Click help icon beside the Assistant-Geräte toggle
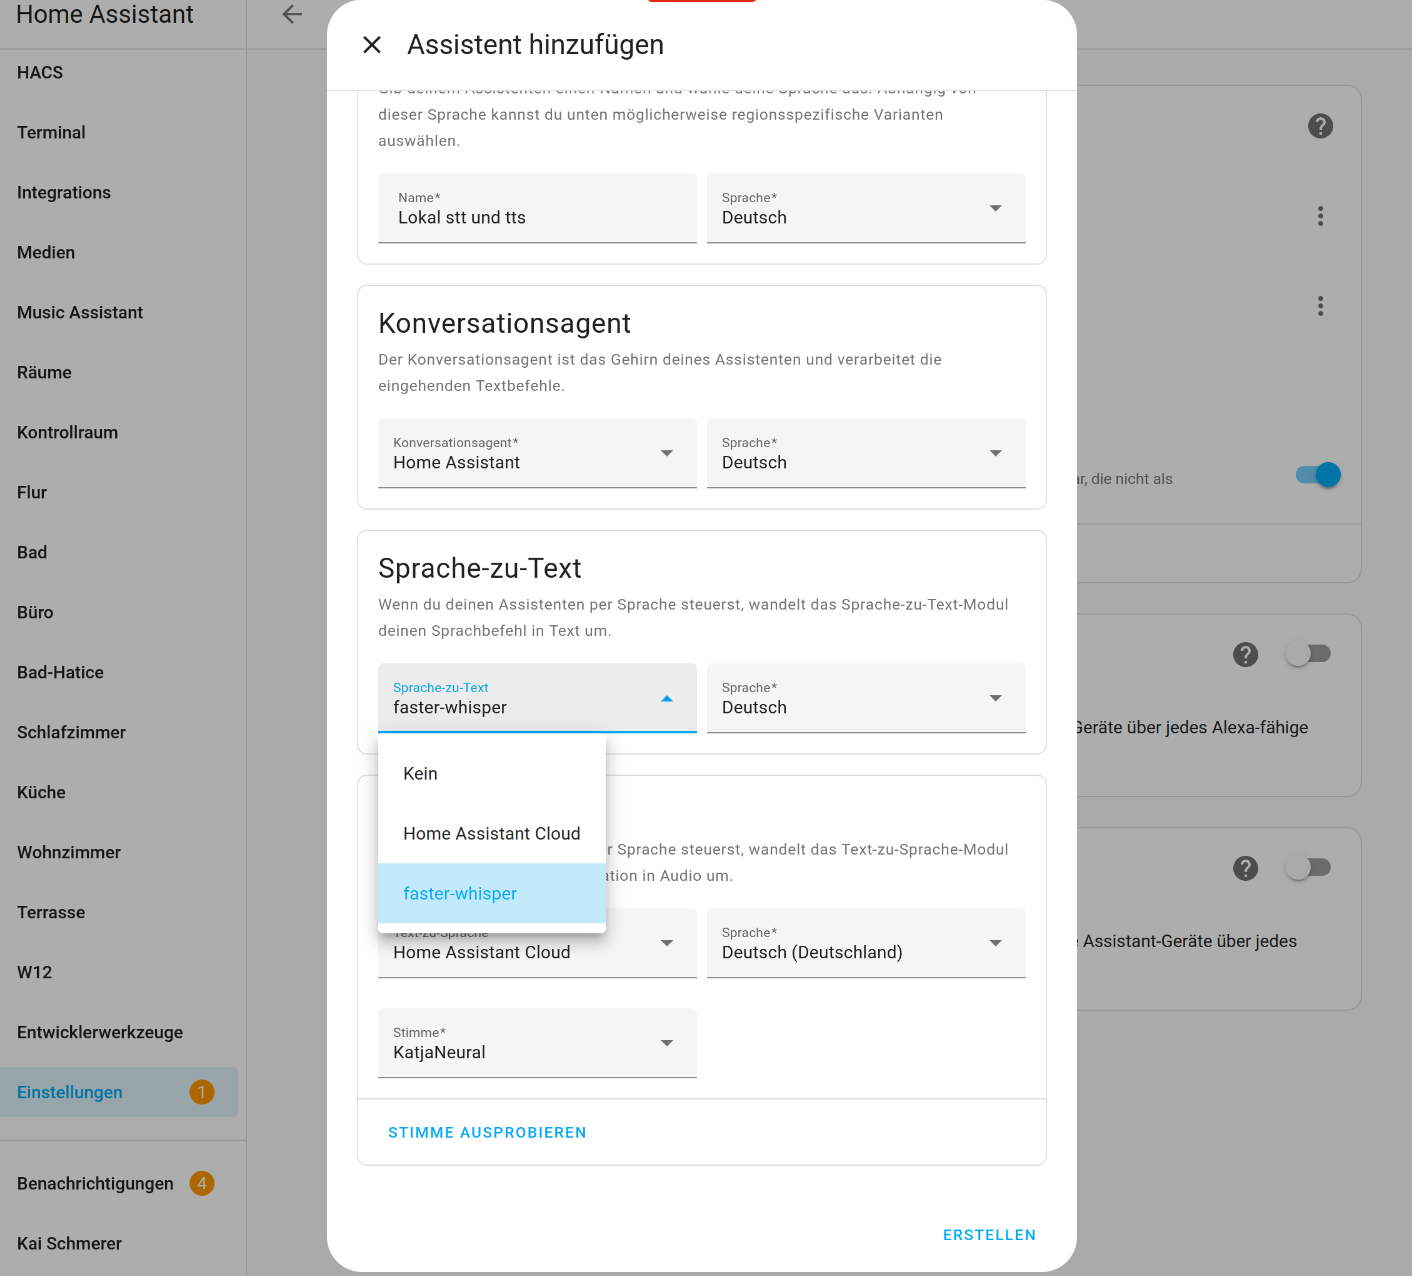1412x1276 pixels. (x=1245, y=869)
